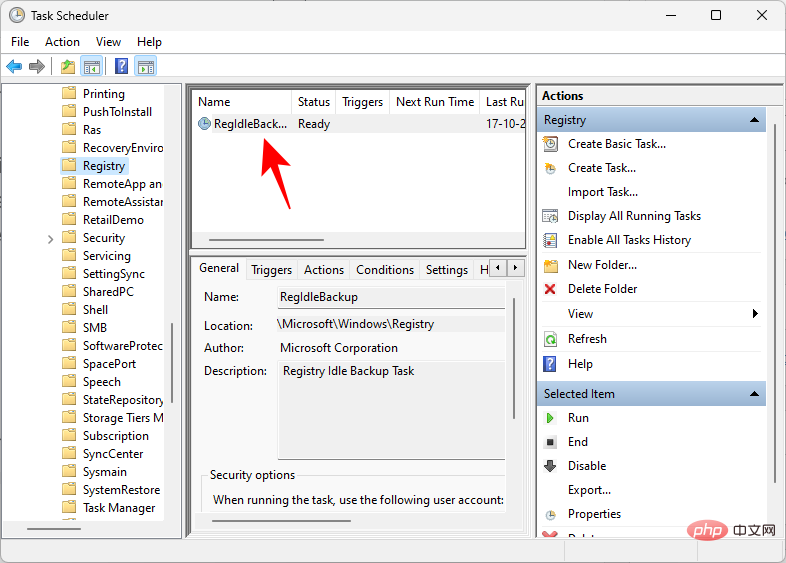The height and width of the screenshot is (563, 786).
Task: Sort by the Status column header
Action: tap(314, 102)
